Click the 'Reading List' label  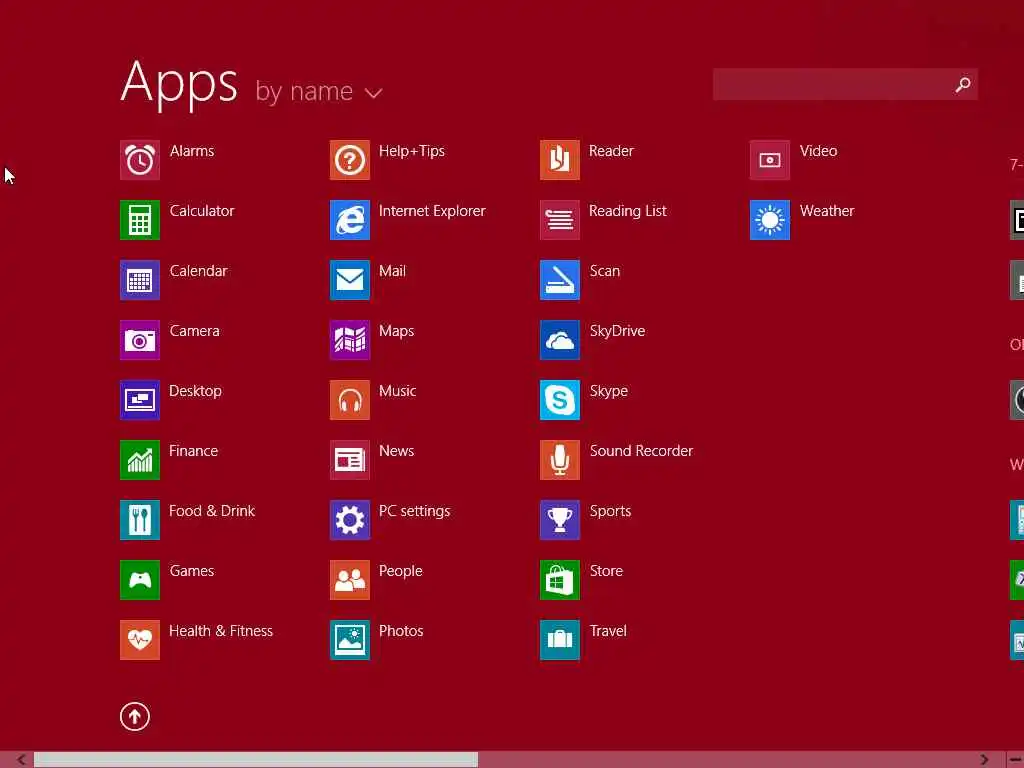point(628,211)
